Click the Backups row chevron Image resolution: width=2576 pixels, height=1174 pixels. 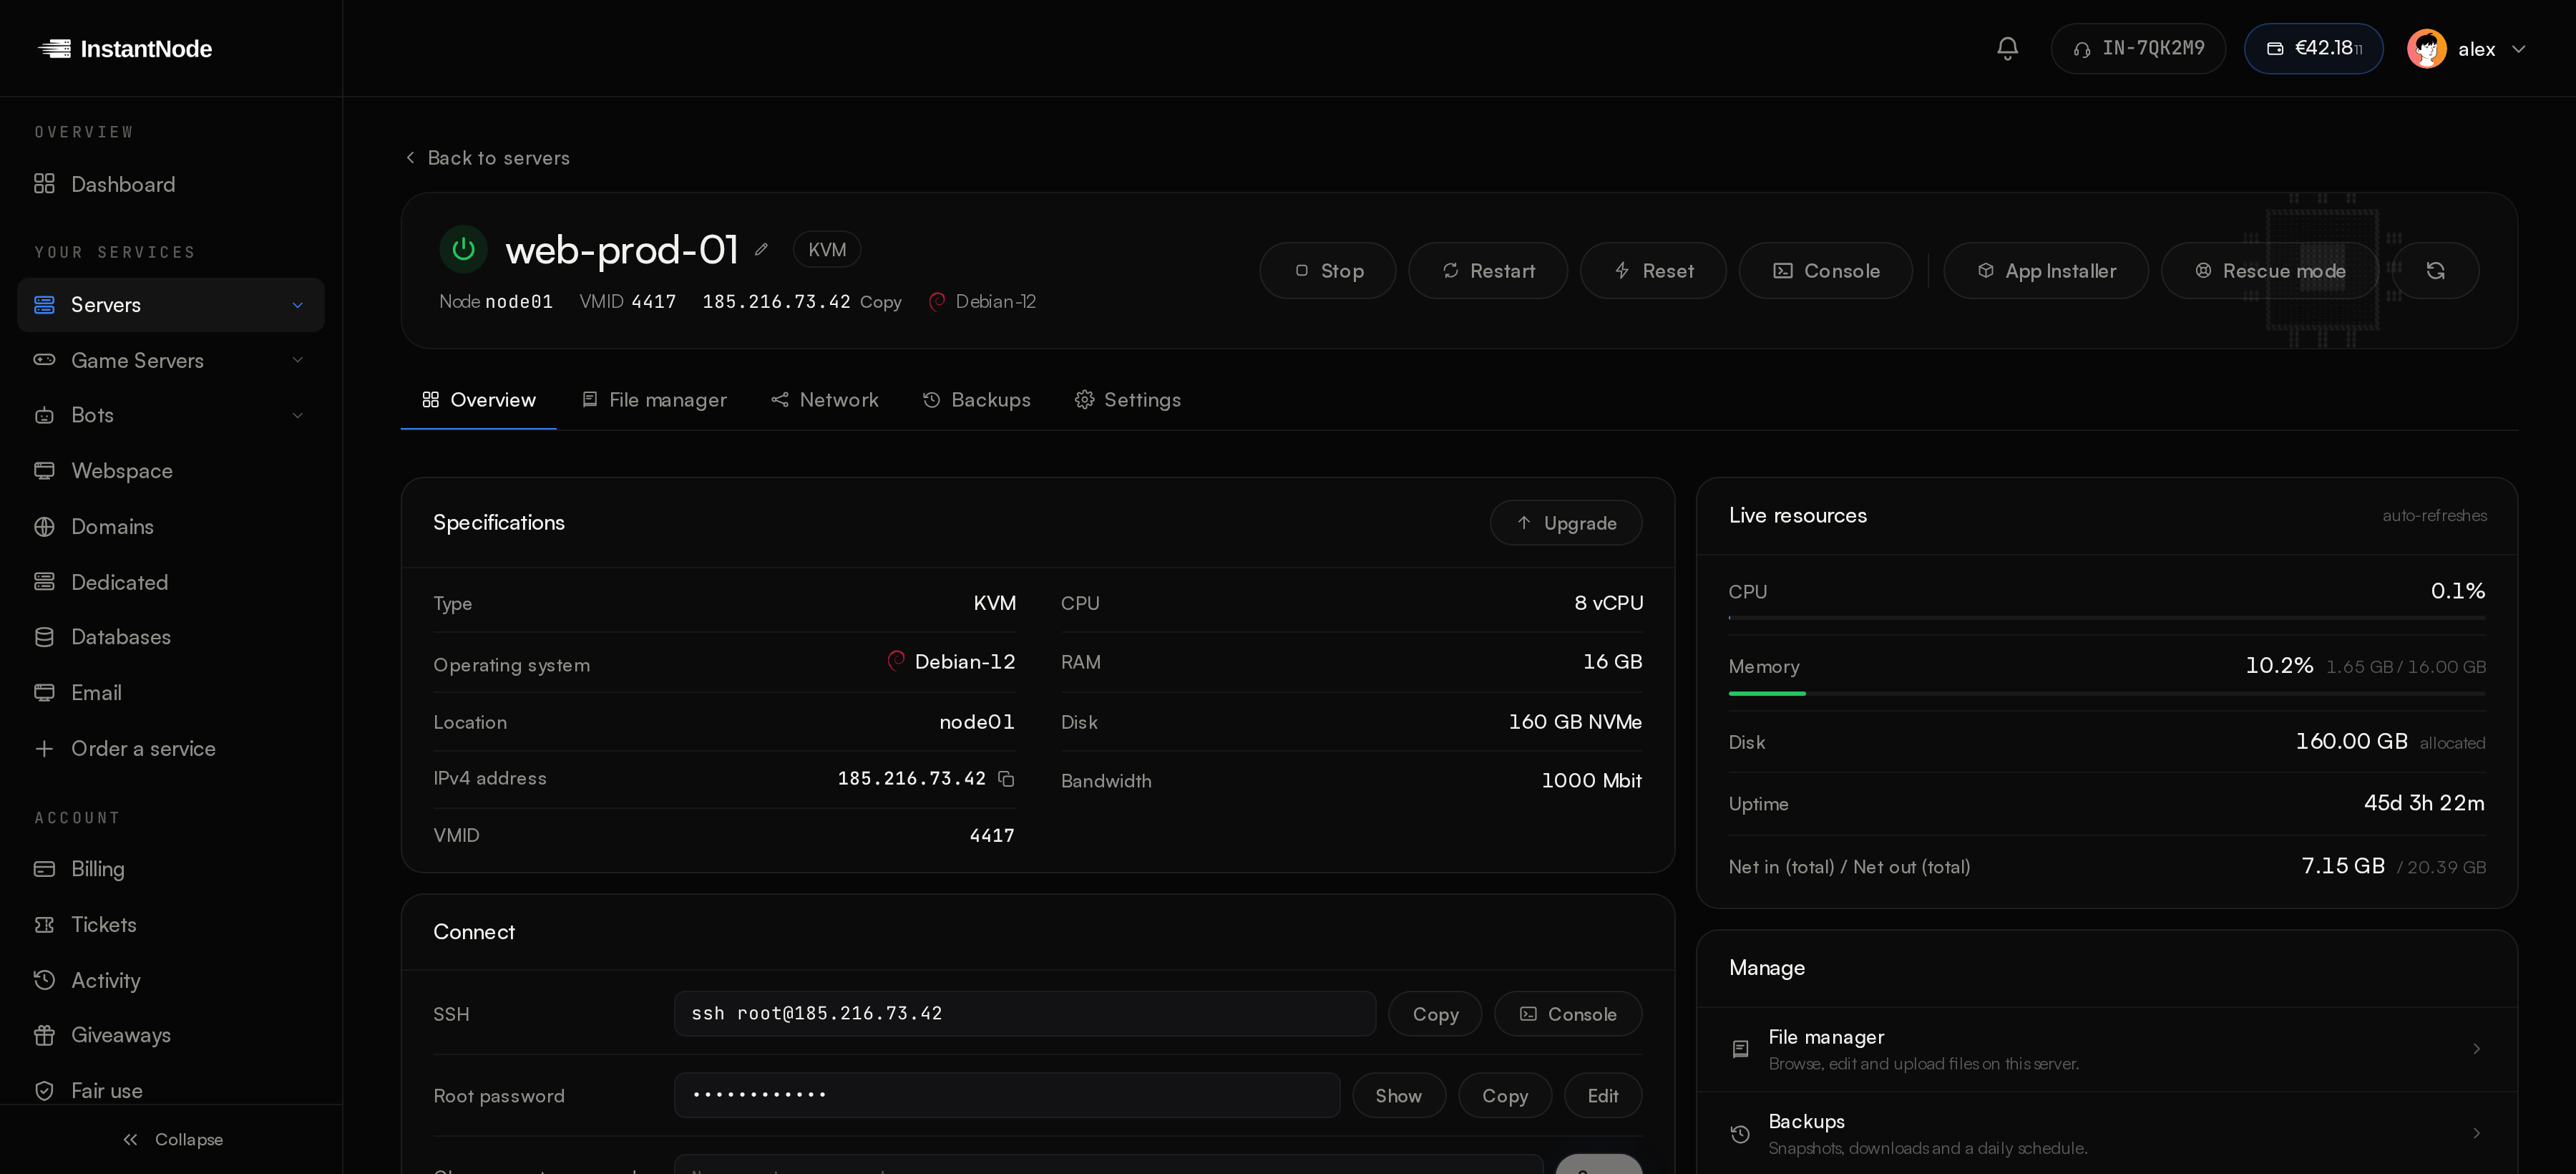(2476, 1133)
